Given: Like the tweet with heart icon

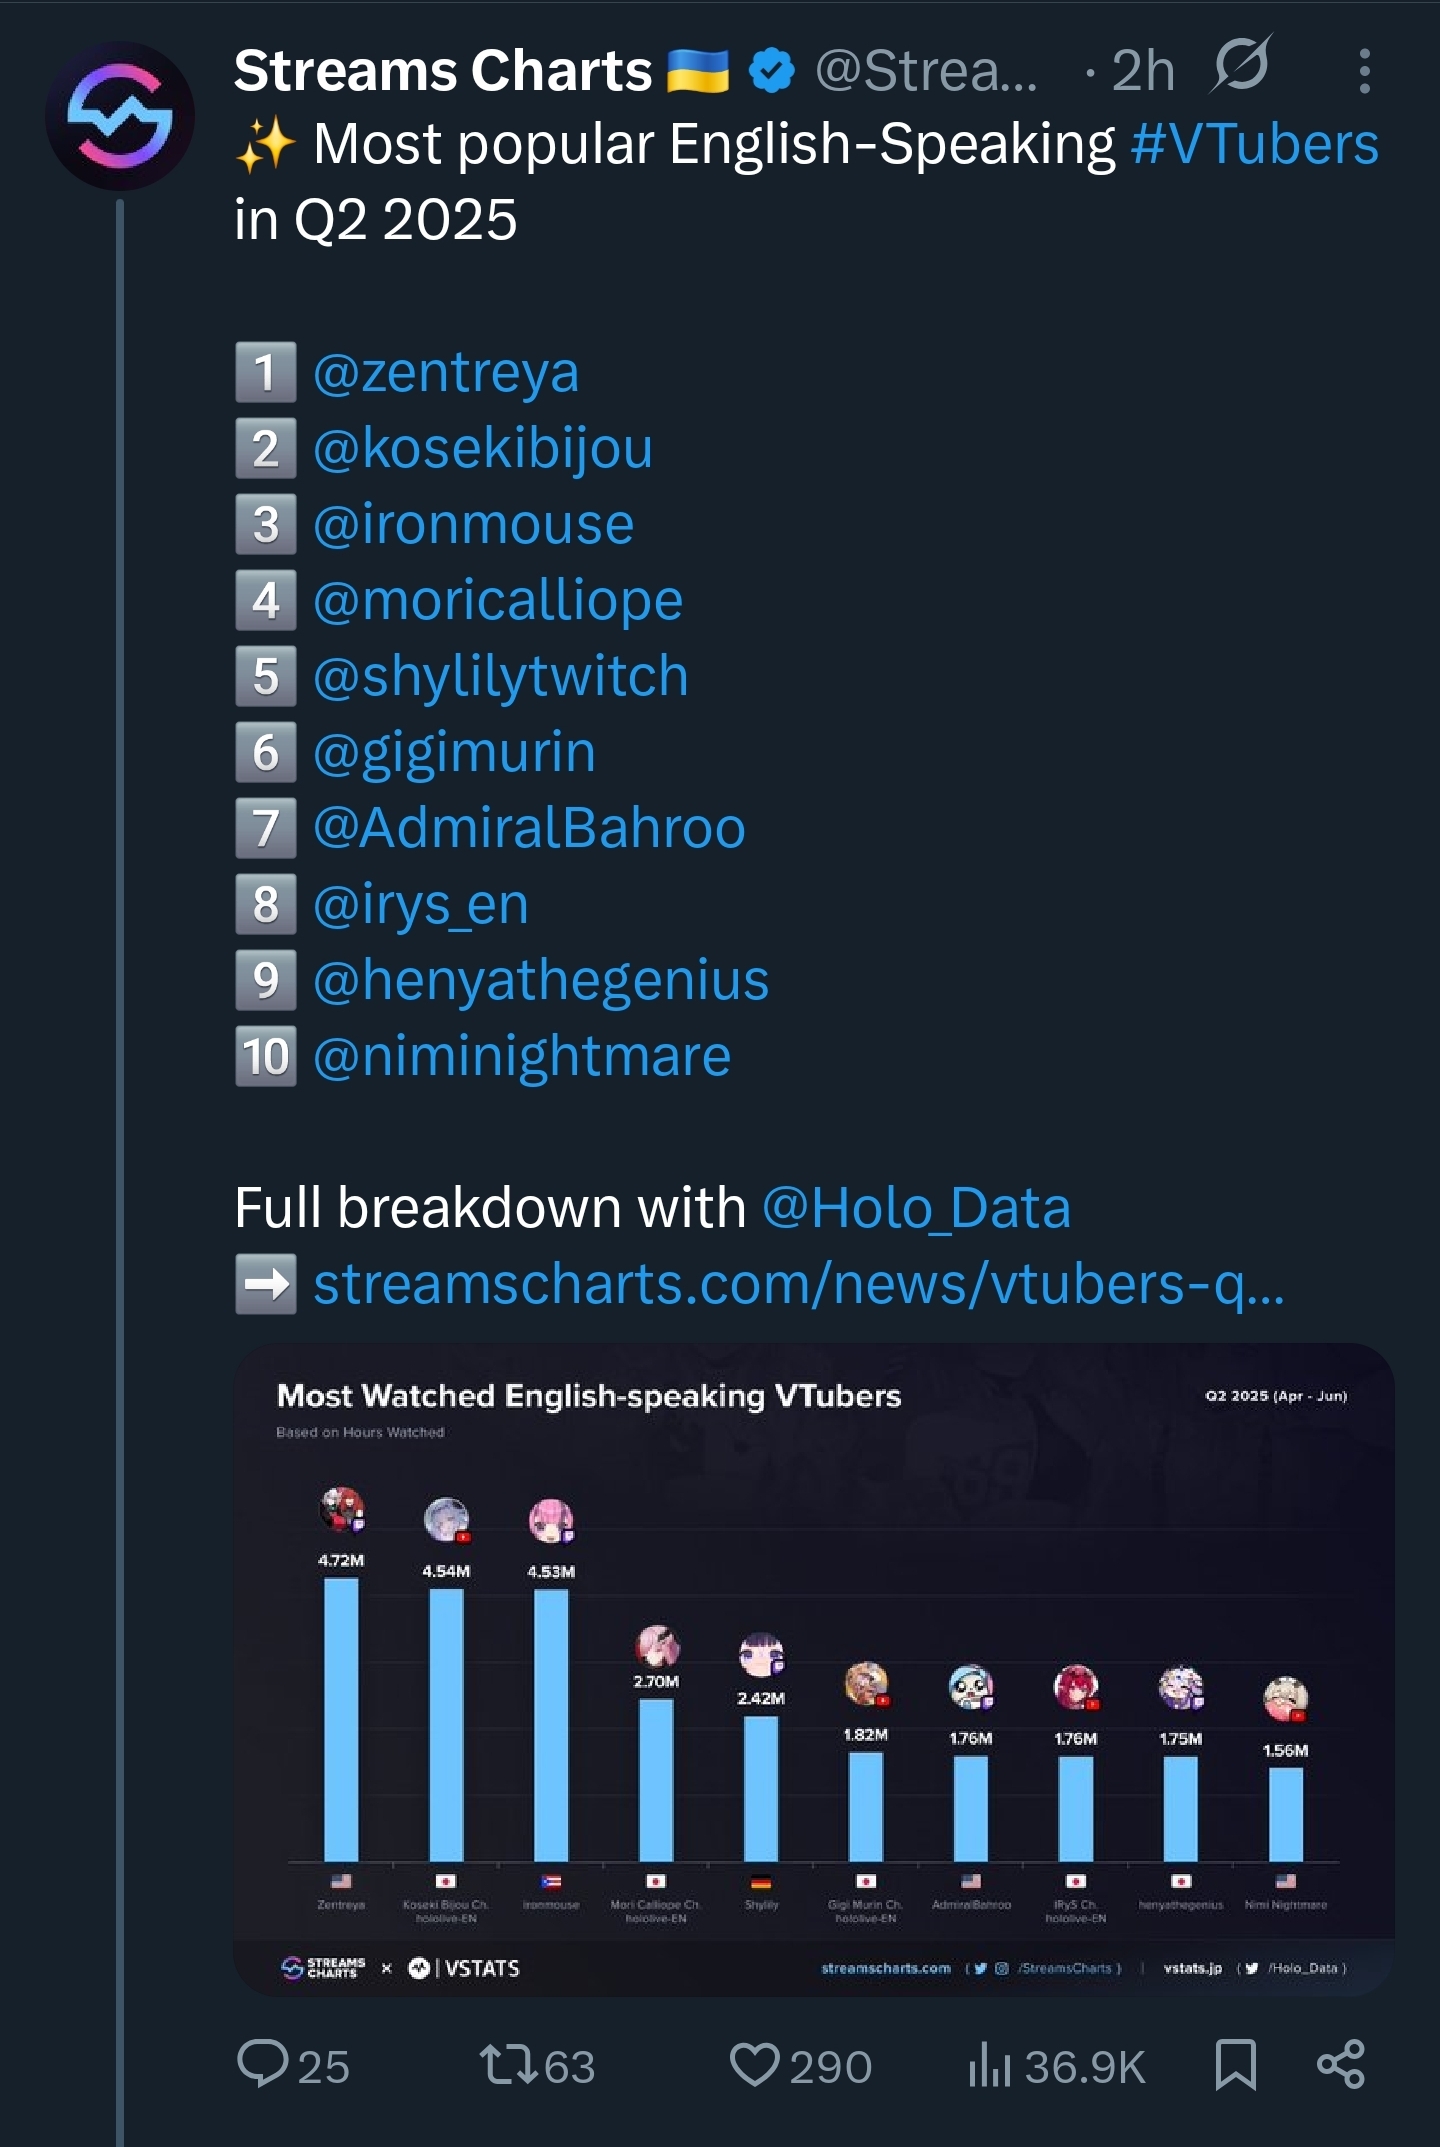Looking at the screenshot, I should coord(755,2065).
